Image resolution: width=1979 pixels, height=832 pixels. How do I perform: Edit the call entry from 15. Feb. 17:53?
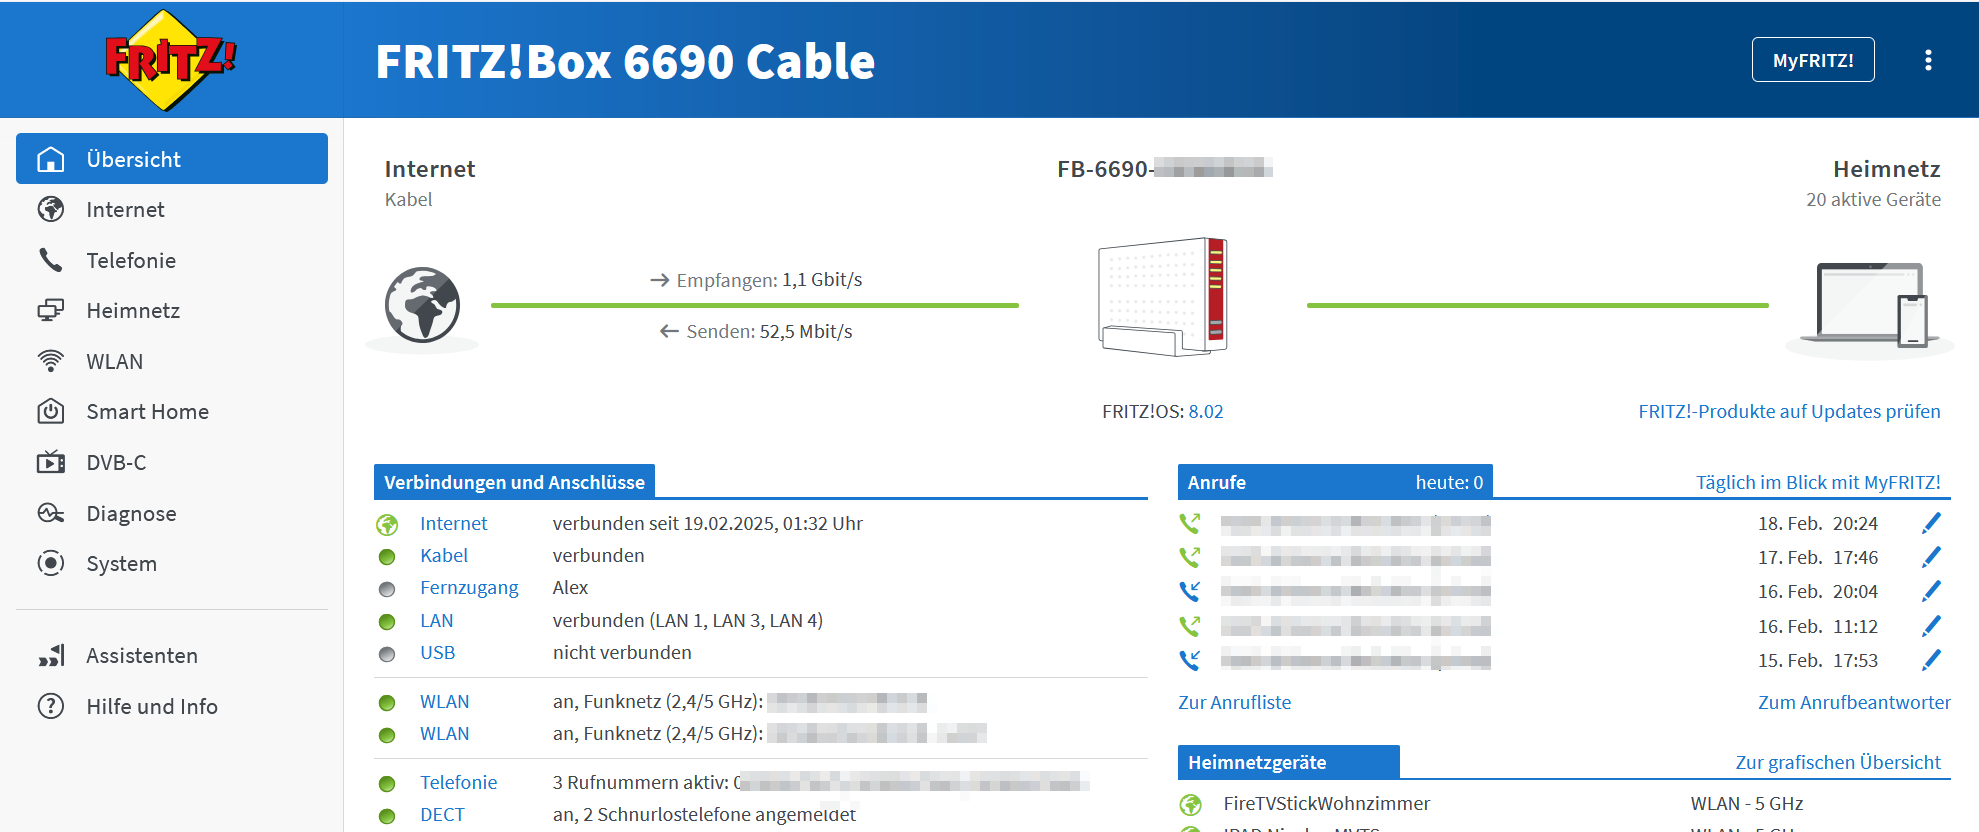pyautogui.click(x=1931, y=660)
